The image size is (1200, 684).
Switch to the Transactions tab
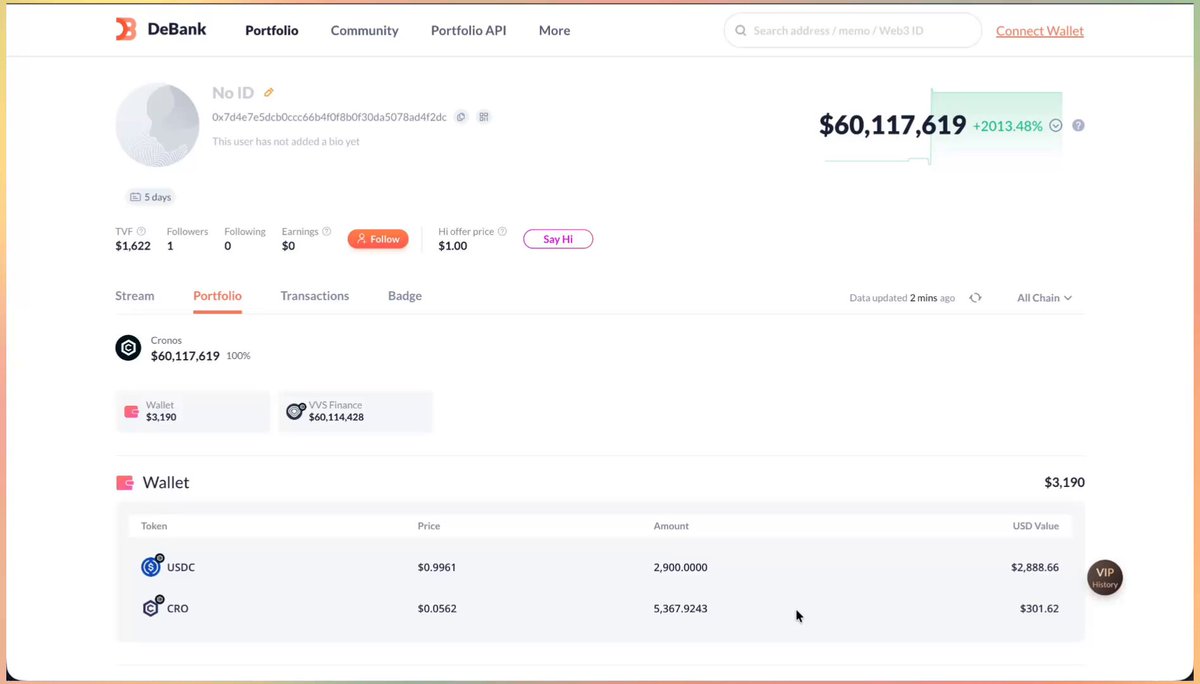(315, 296)
